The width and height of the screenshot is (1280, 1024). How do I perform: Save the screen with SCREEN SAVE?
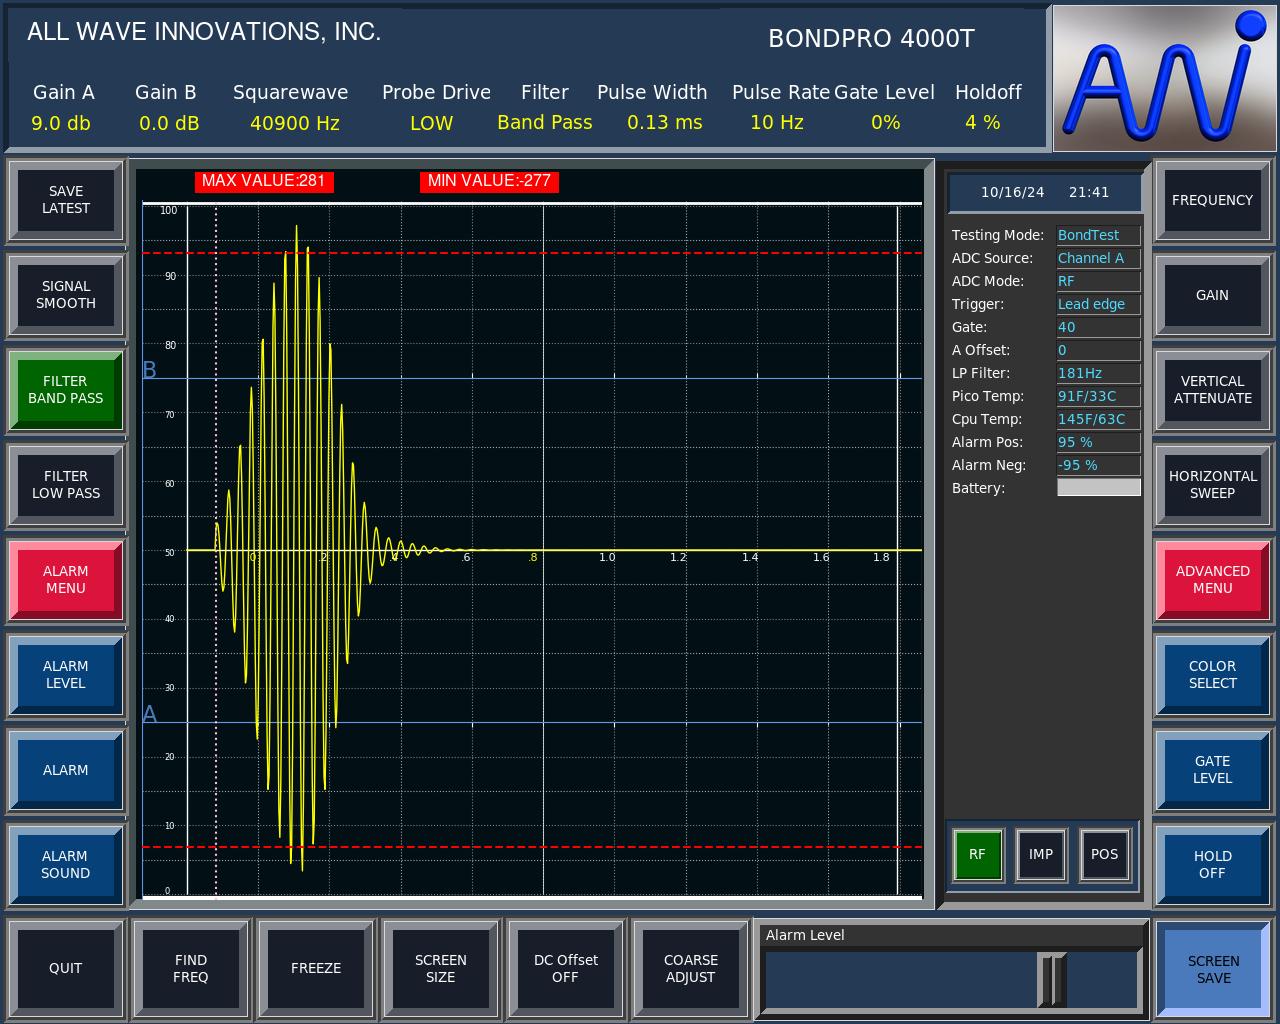[x=1213, y=969]
